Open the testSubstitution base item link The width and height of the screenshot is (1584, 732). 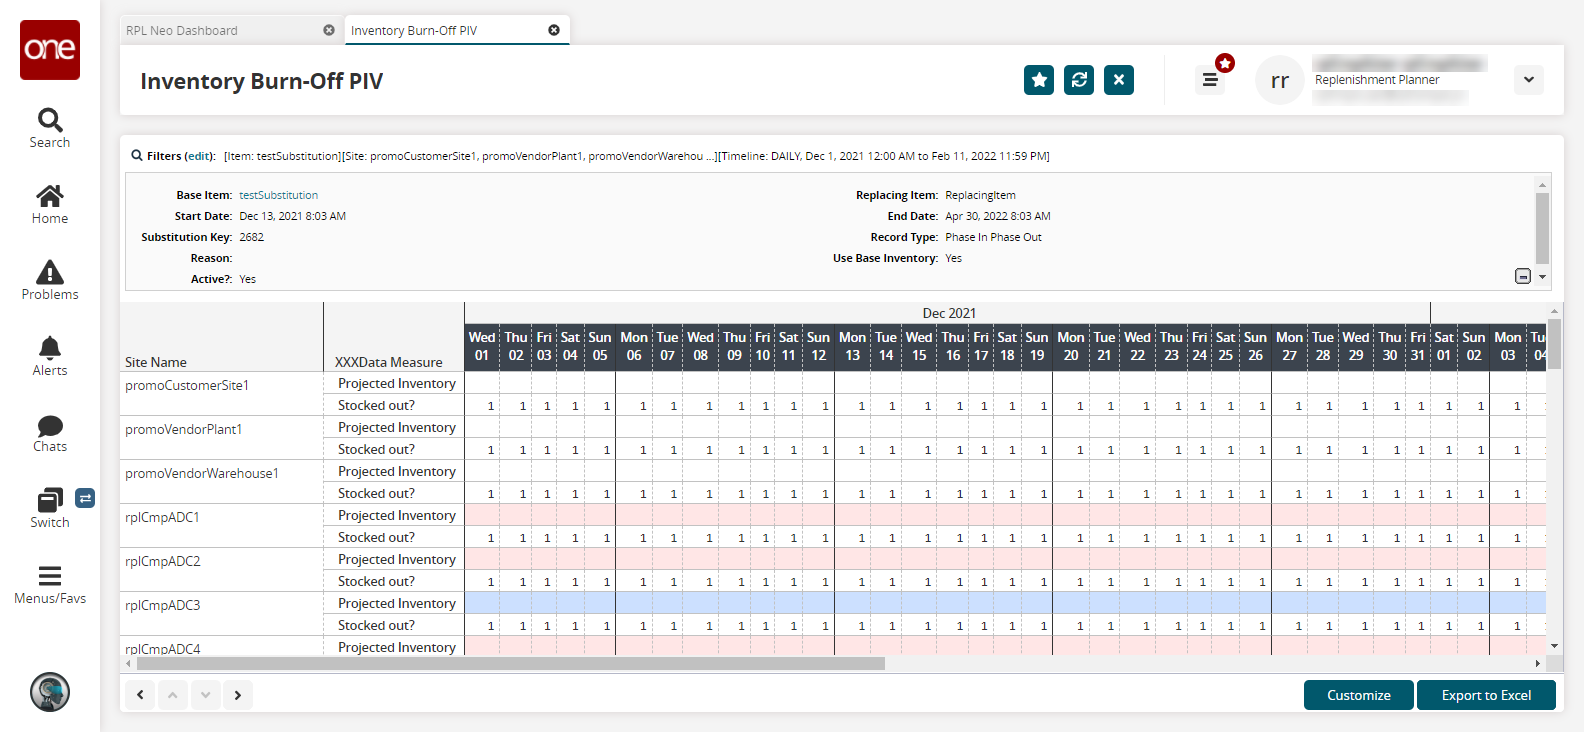[x=279, y=195]
